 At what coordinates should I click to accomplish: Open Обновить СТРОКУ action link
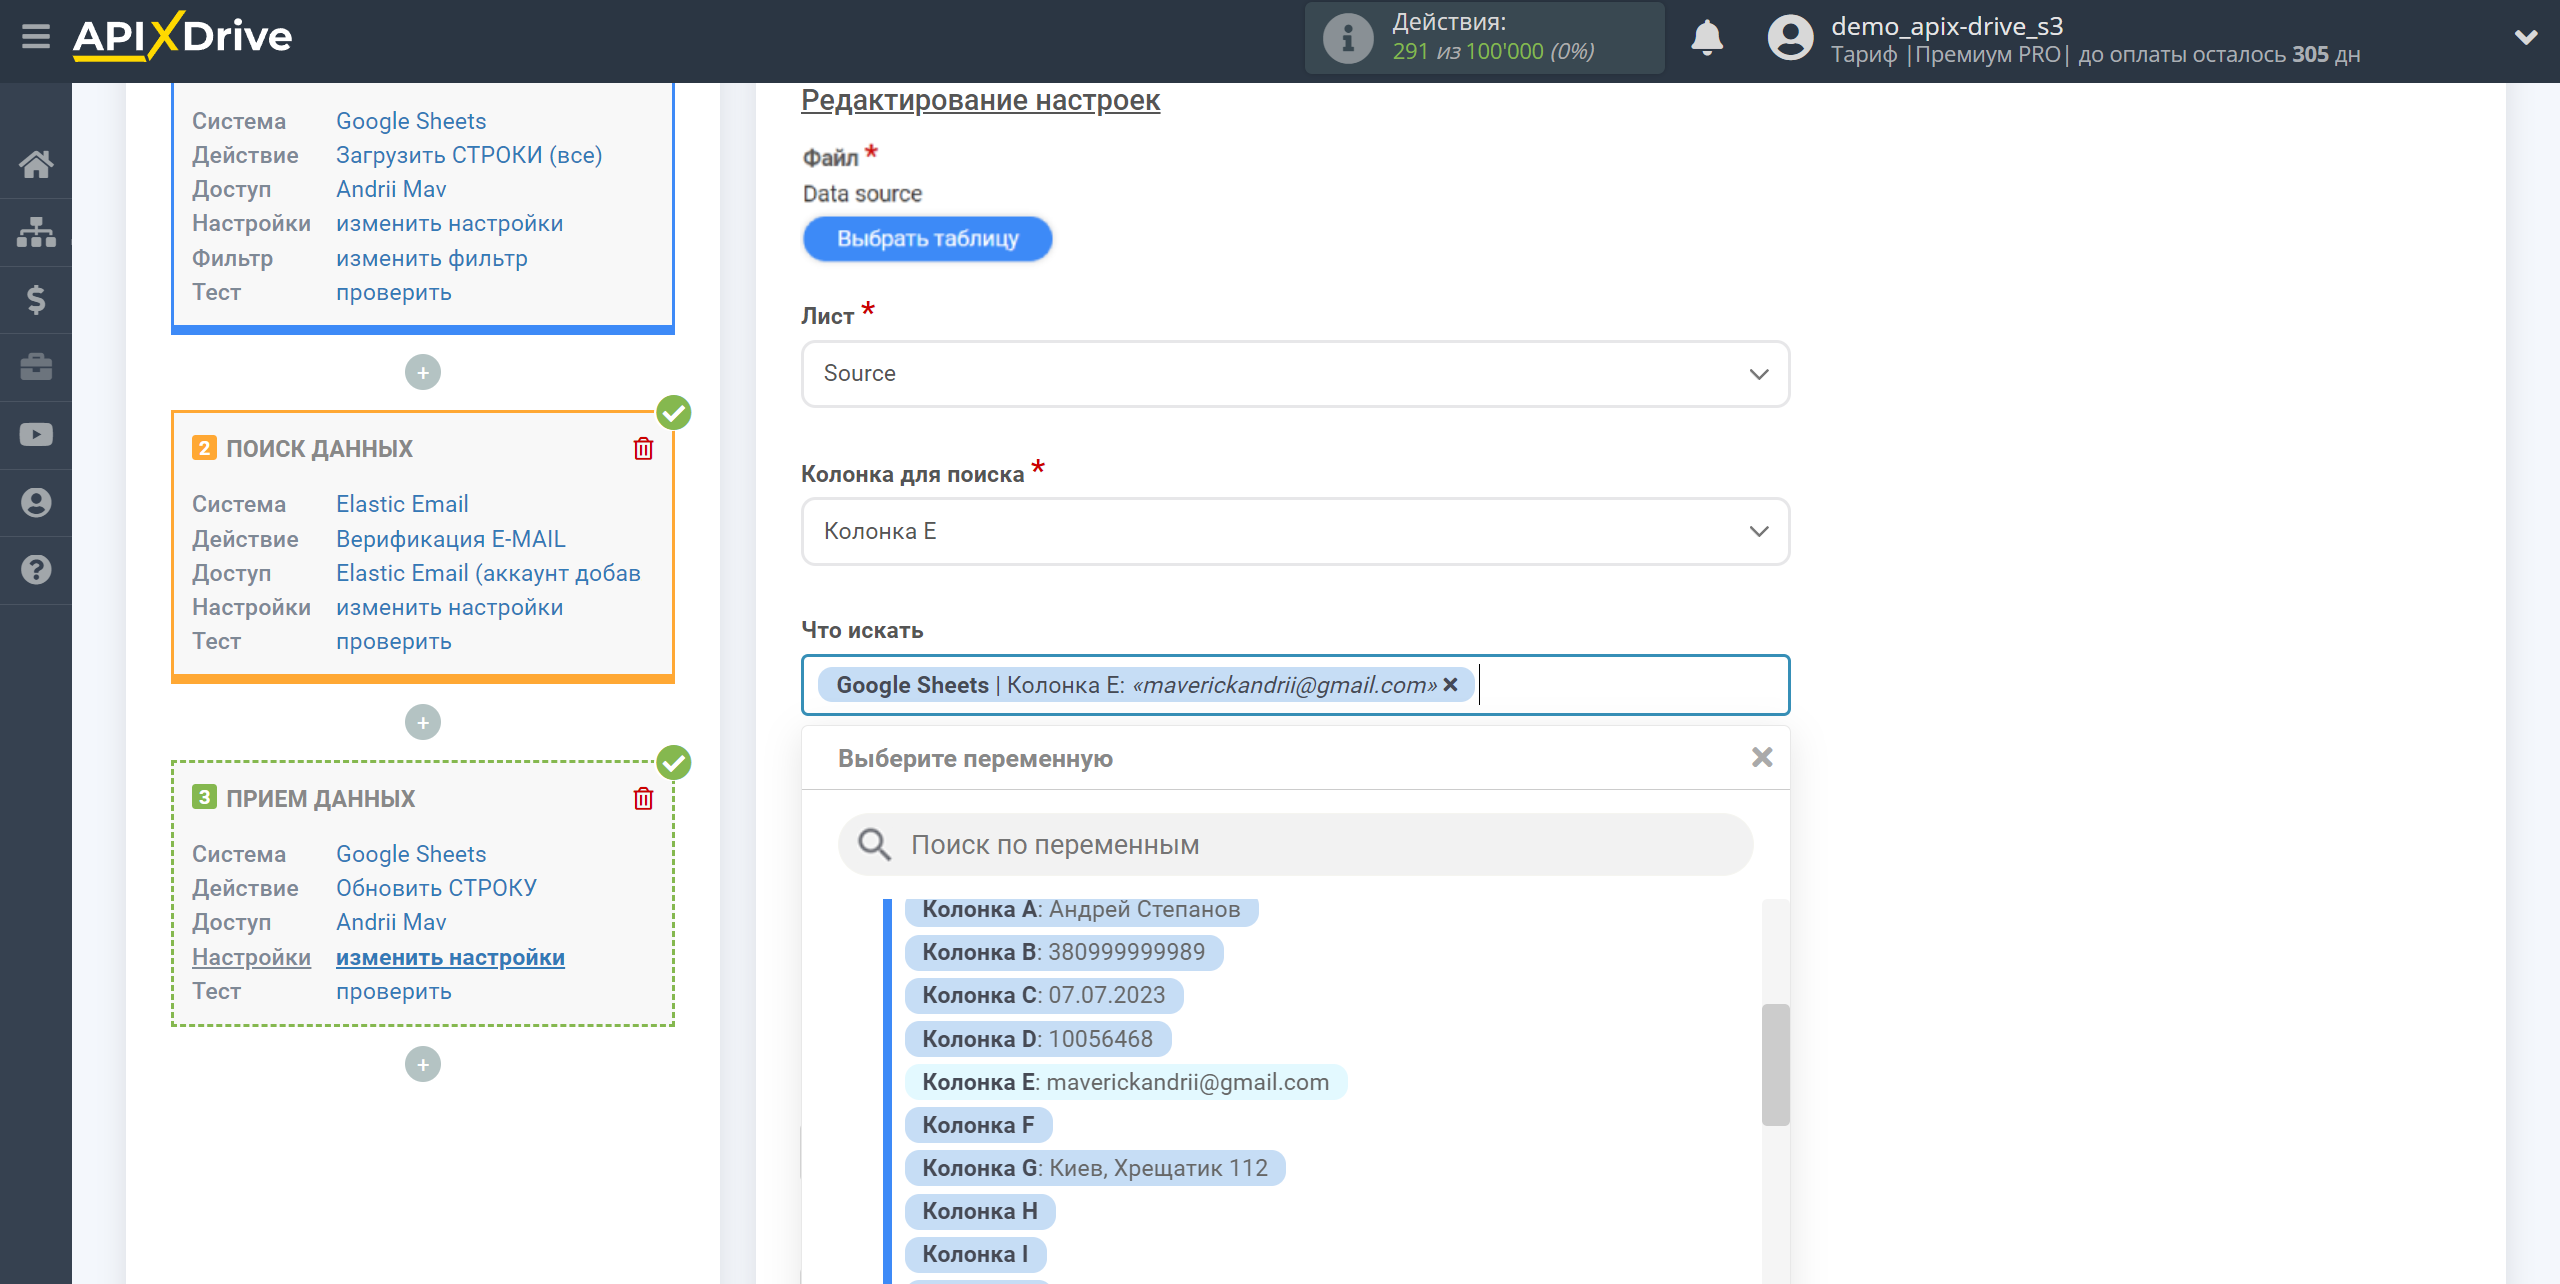tap(436, 888)
